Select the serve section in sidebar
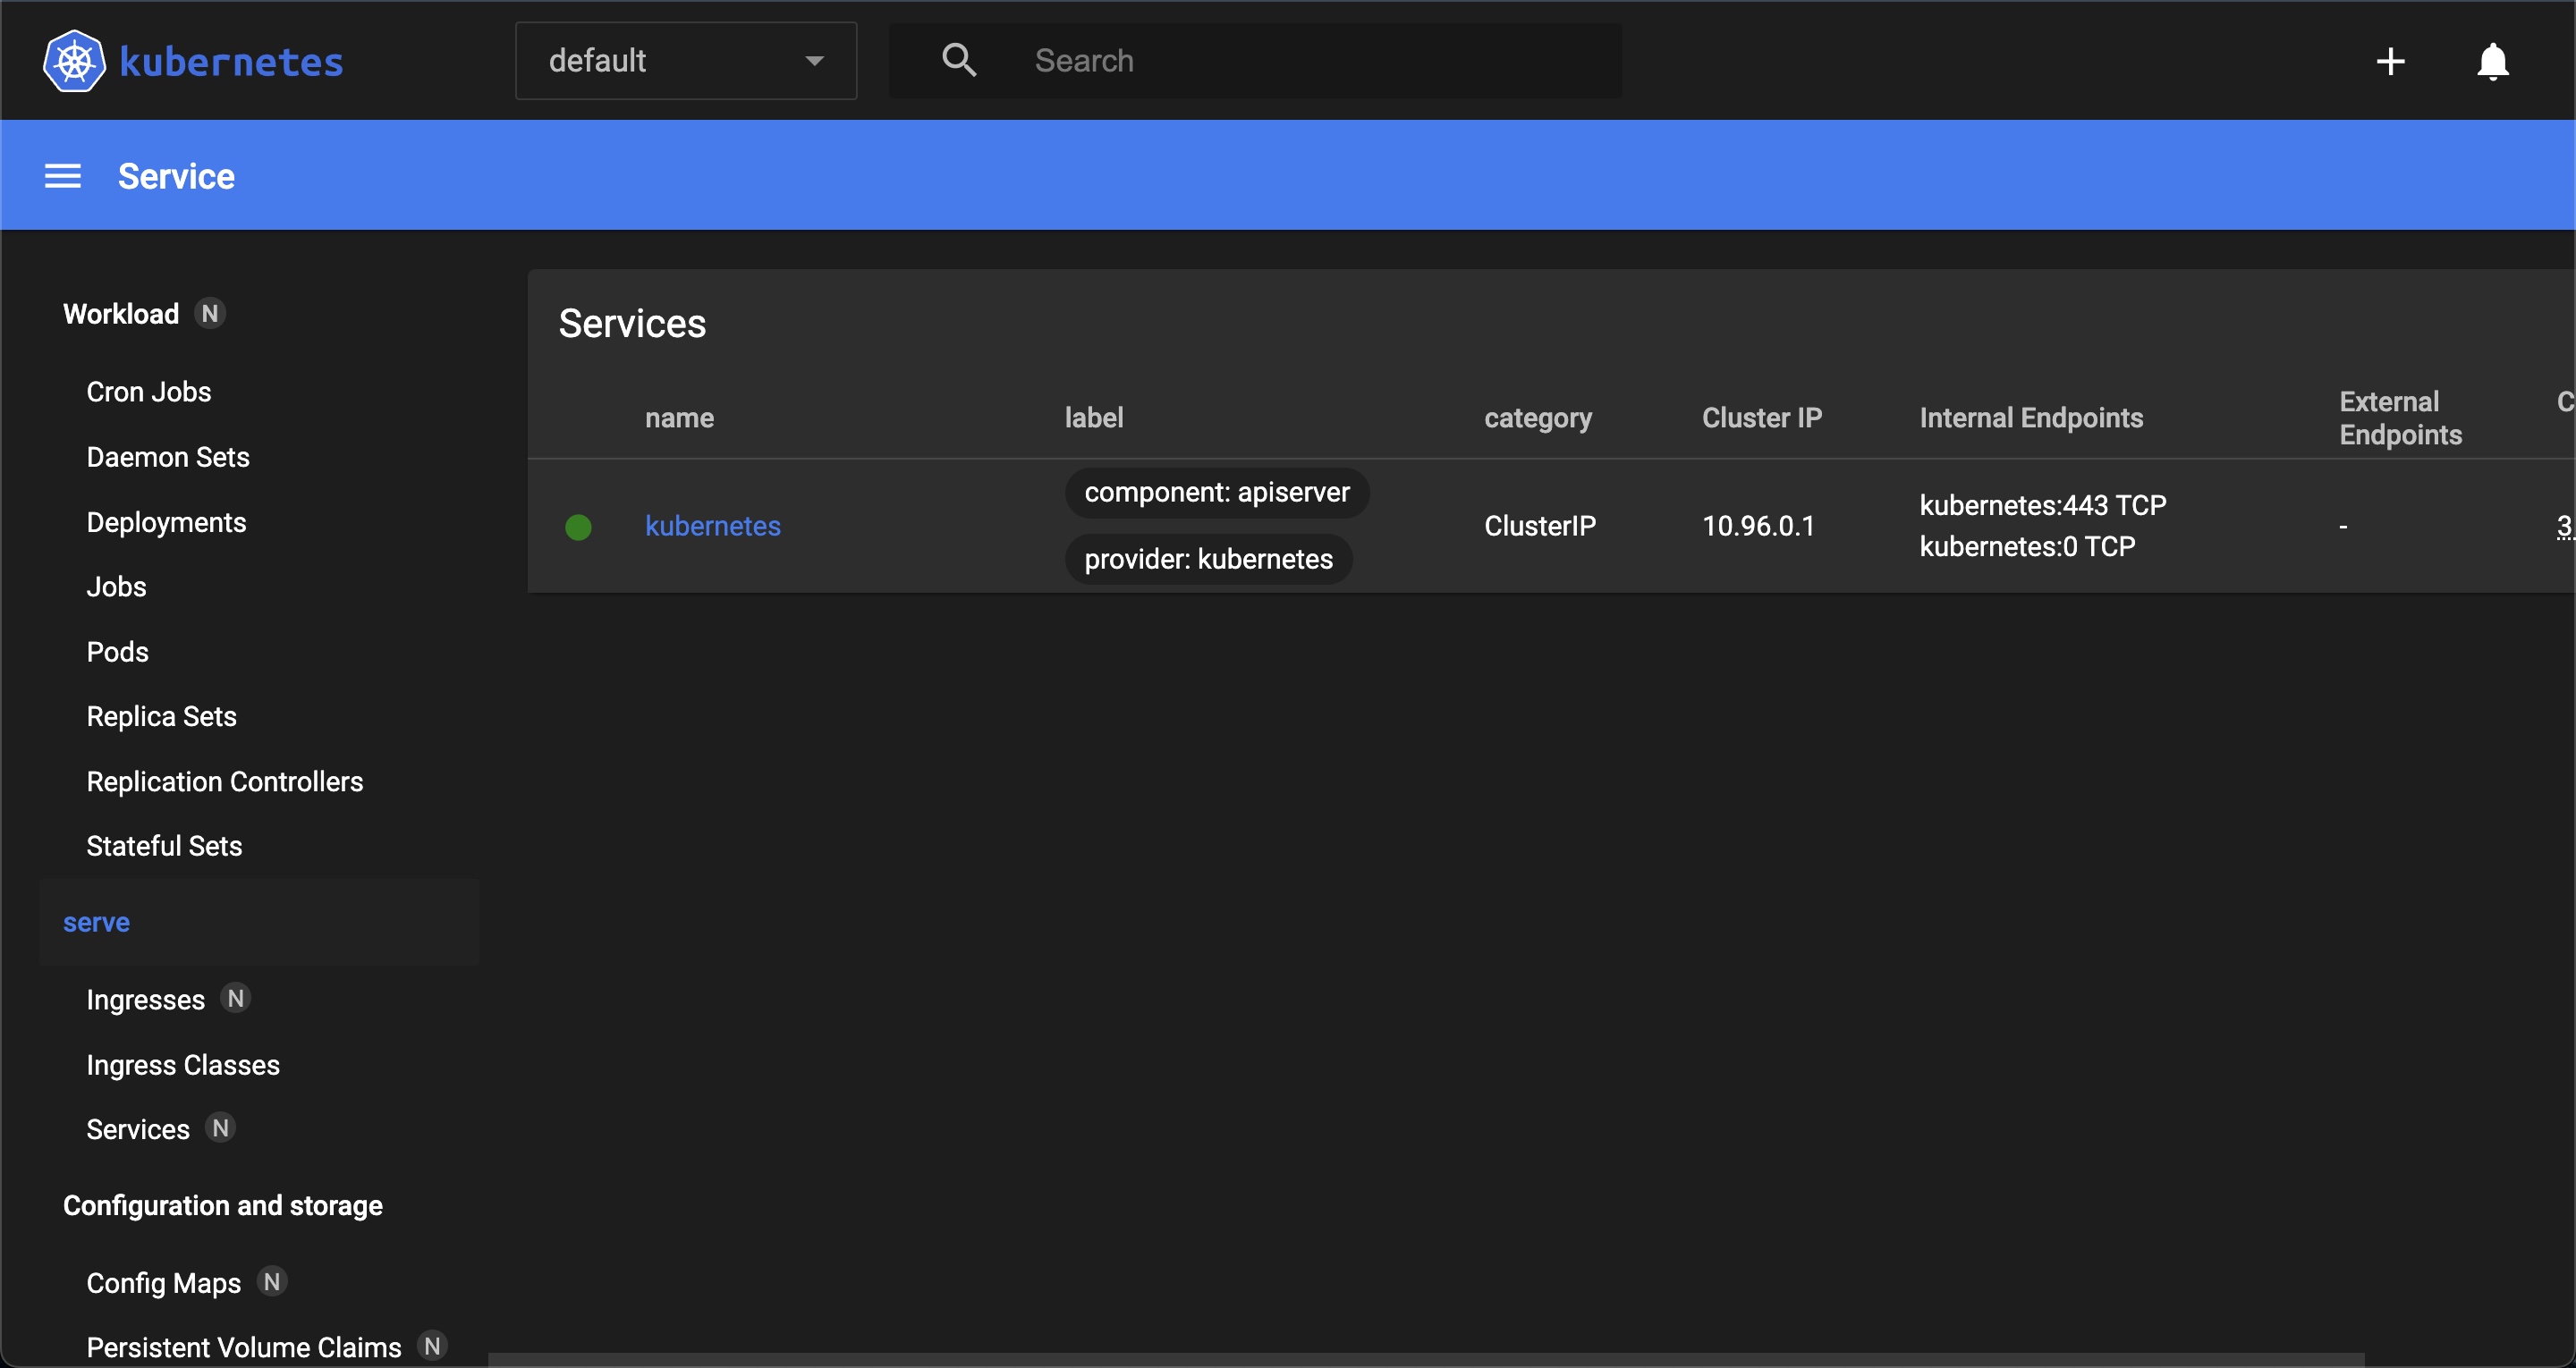Viewport: 2576px width, 1368px height. coord(259,922)
